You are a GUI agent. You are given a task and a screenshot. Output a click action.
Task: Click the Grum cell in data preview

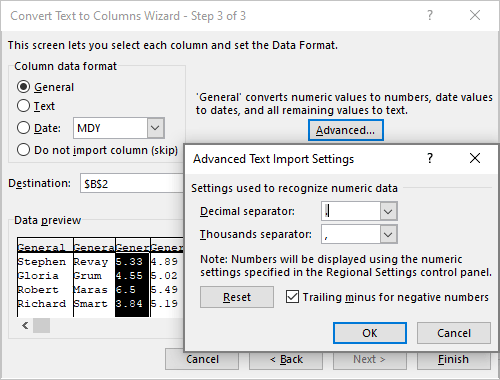pos(88,276)
